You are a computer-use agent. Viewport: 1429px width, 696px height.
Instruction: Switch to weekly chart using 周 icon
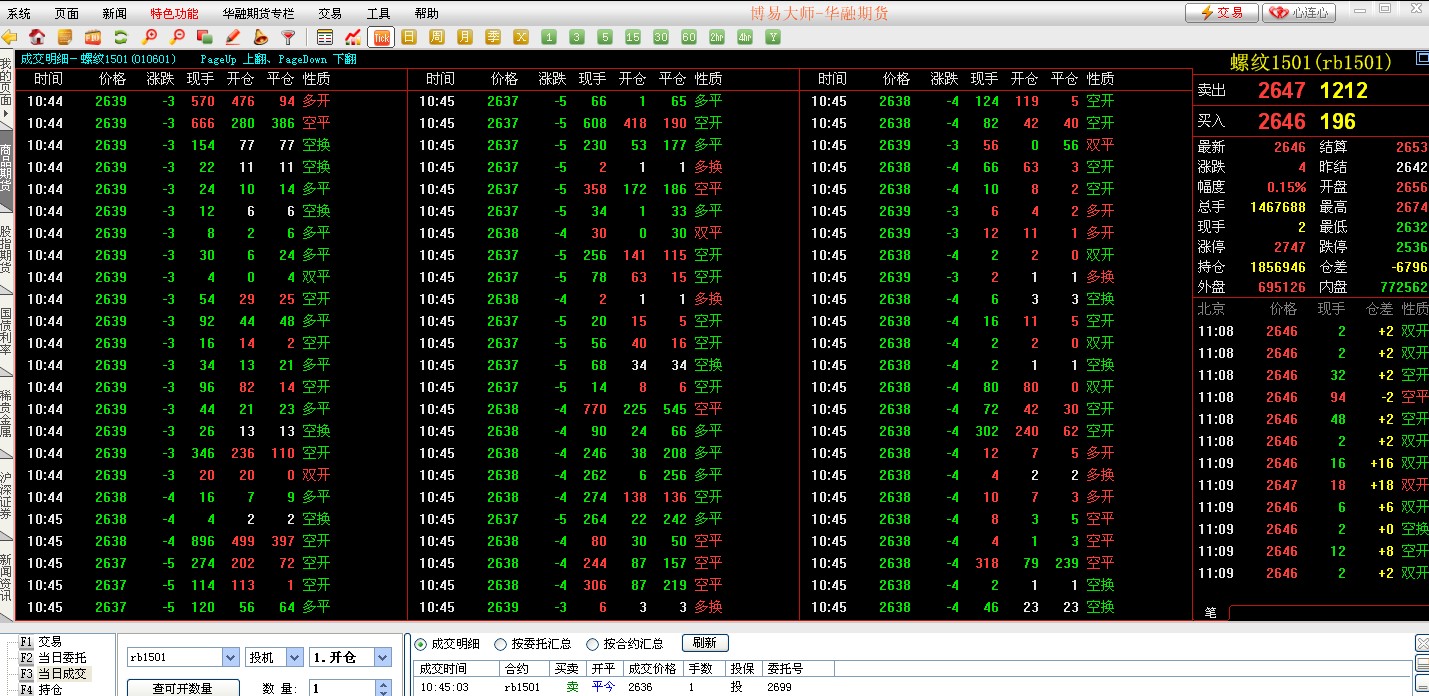pyautogui.click(x=436, y=35)
